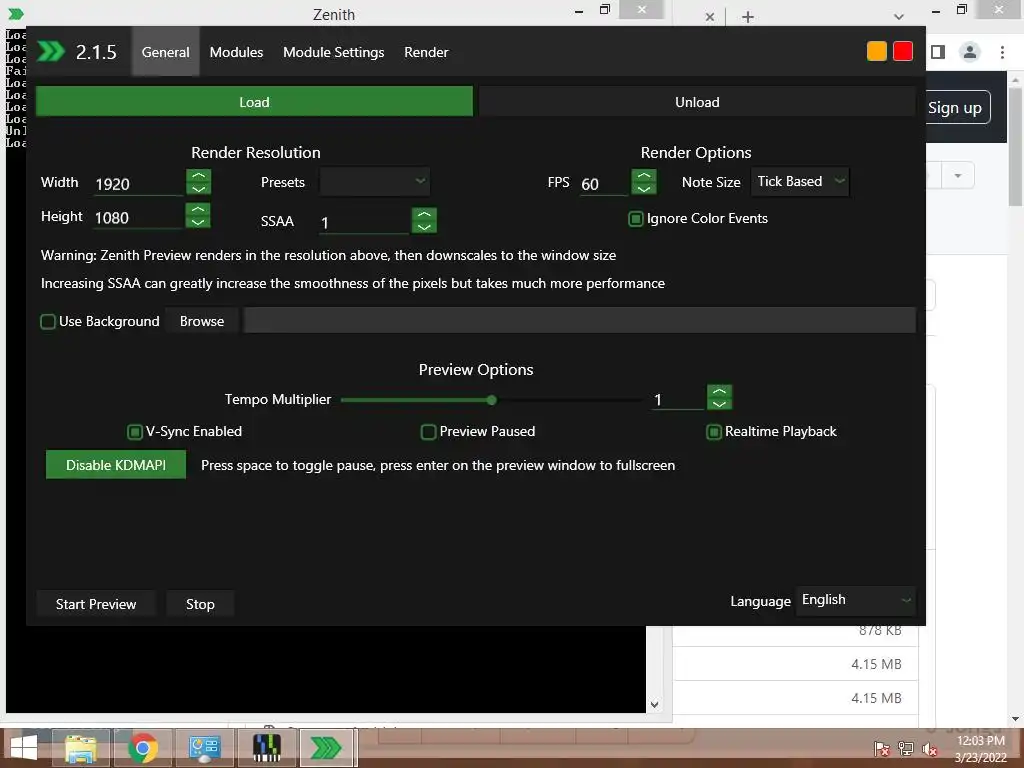Click the SSAA input field

tap(364, 223)
